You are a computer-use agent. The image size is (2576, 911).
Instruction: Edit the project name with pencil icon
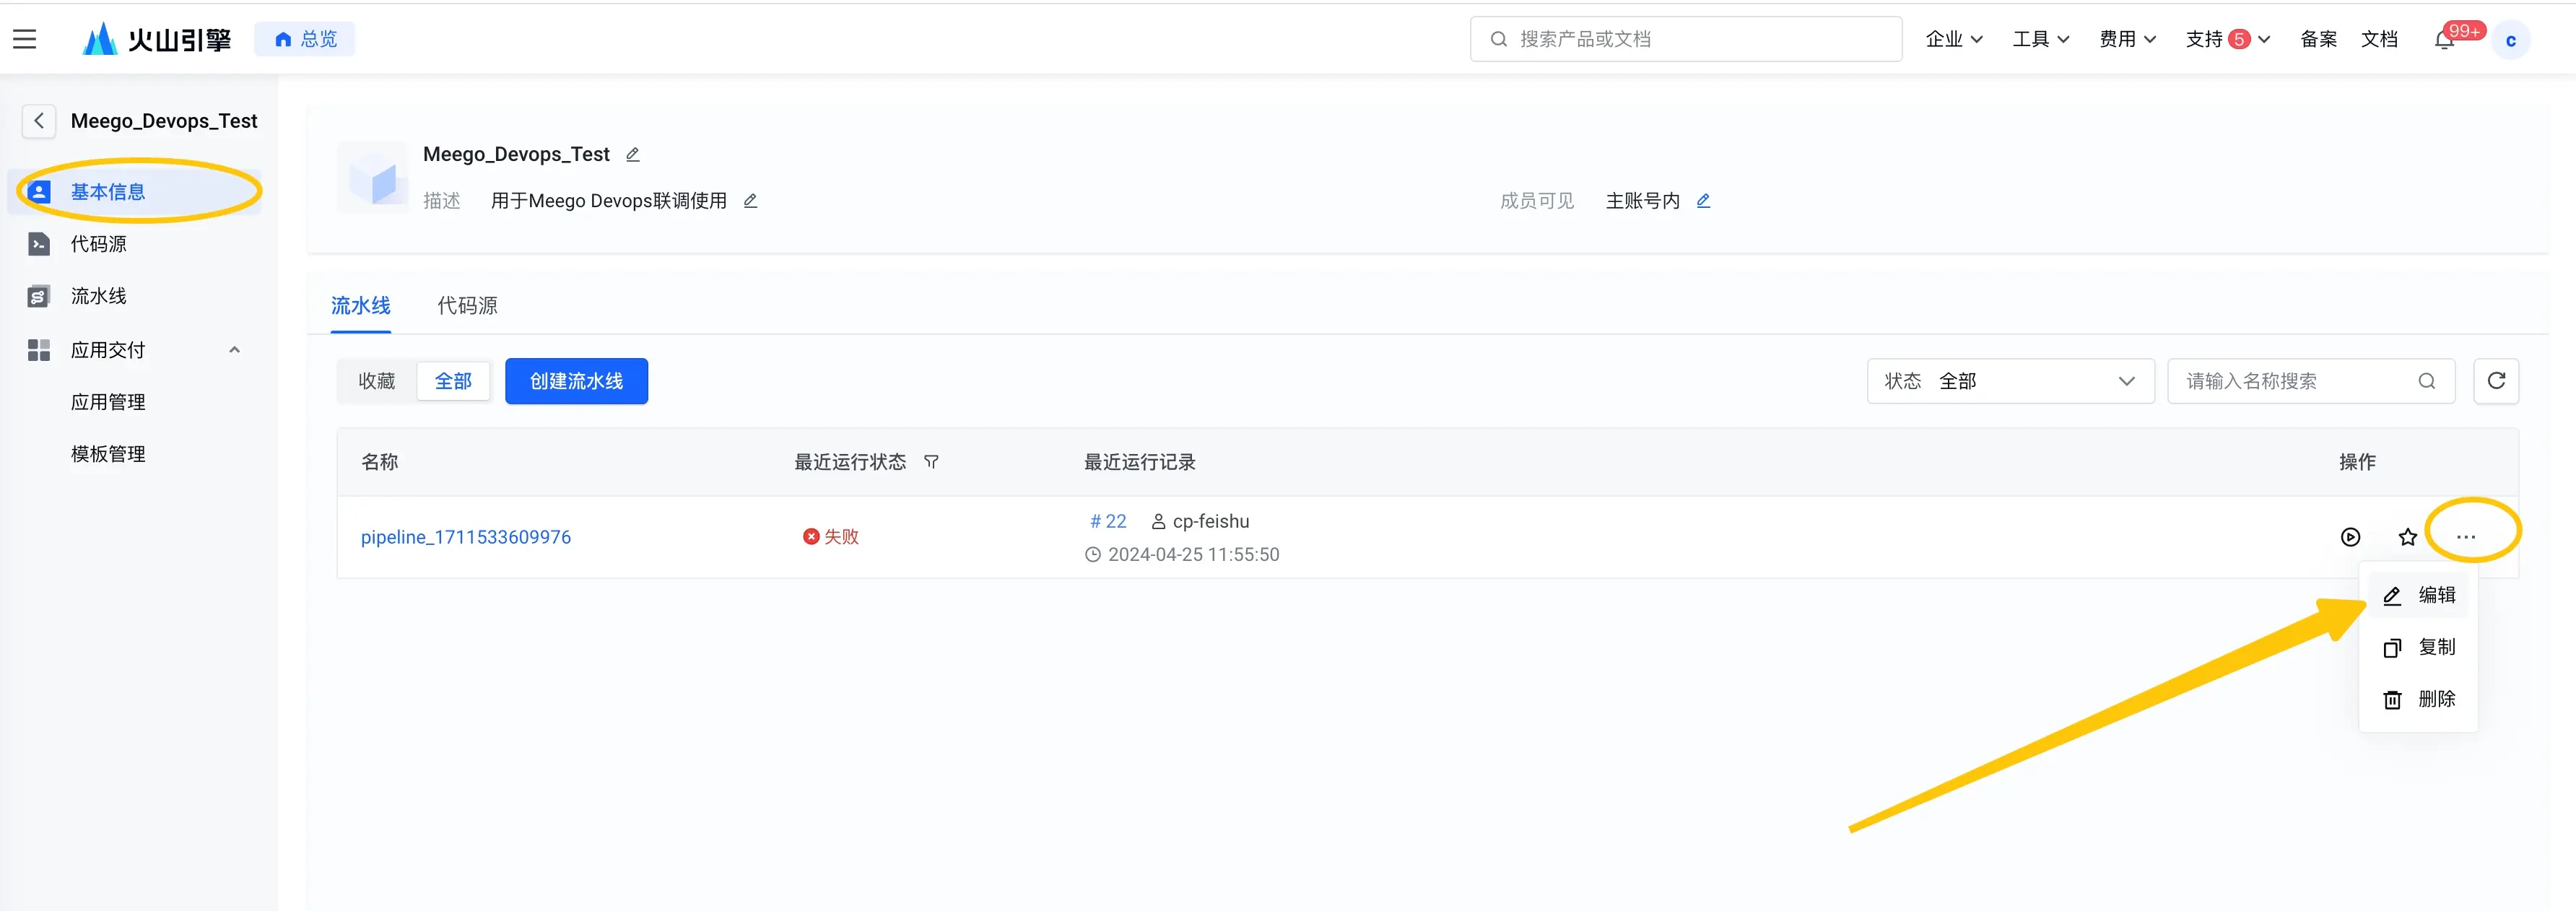[x=633, y=154]
